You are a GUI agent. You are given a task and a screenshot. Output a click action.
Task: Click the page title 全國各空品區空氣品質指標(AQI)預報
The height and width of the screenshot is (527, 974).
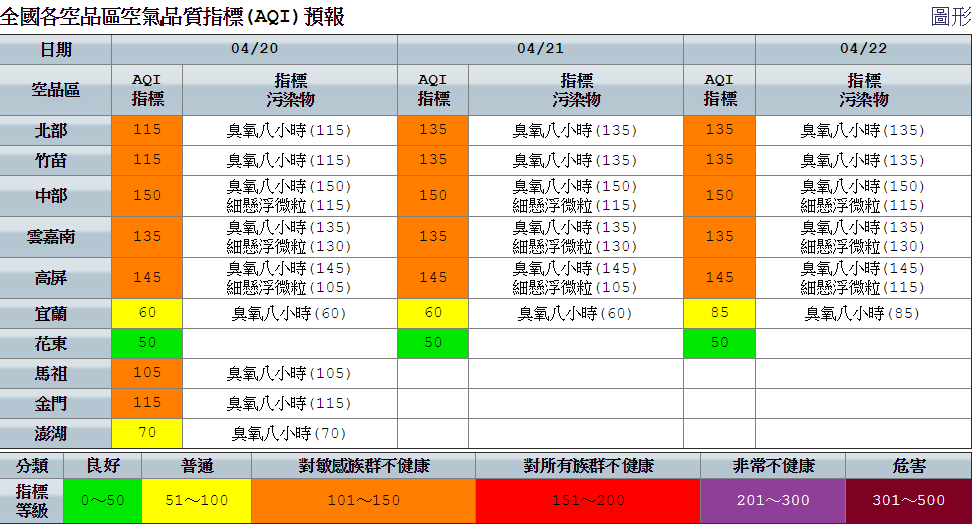[172, 17]
